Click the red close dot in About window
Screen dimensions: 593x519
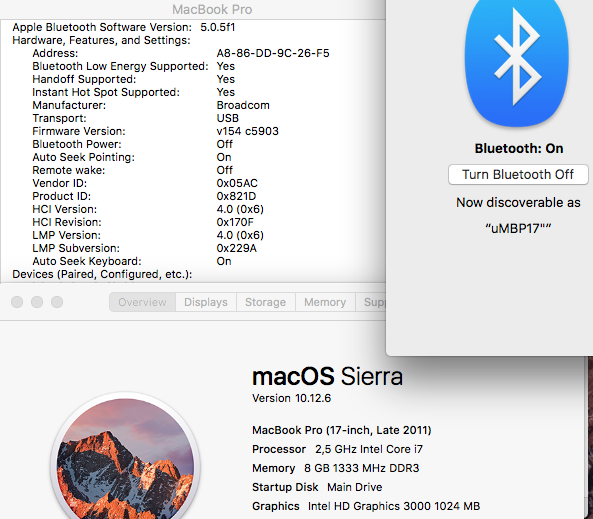pos(17,302)
